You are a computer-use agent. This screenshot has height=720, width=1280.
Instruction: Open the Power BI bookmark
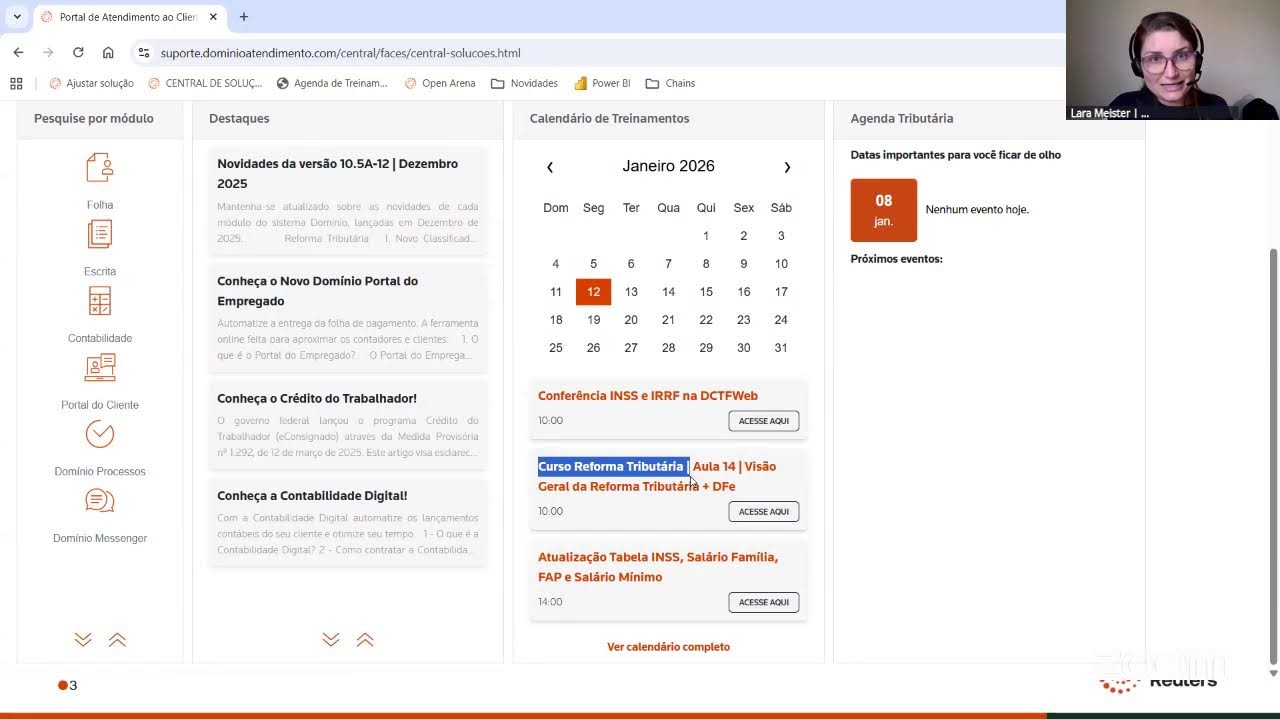coord(602,83)
